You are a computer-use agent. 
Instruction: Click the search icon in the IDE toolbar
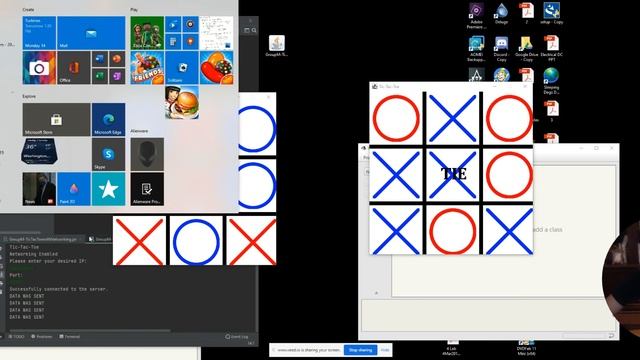(x=254, y=30)
